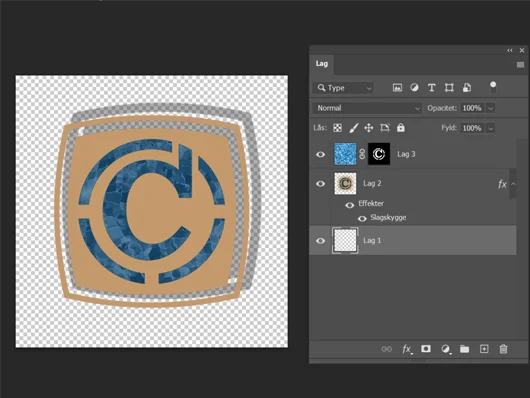Open the Fyld slider dropdown arrow
530x398 pixels.
490,128
